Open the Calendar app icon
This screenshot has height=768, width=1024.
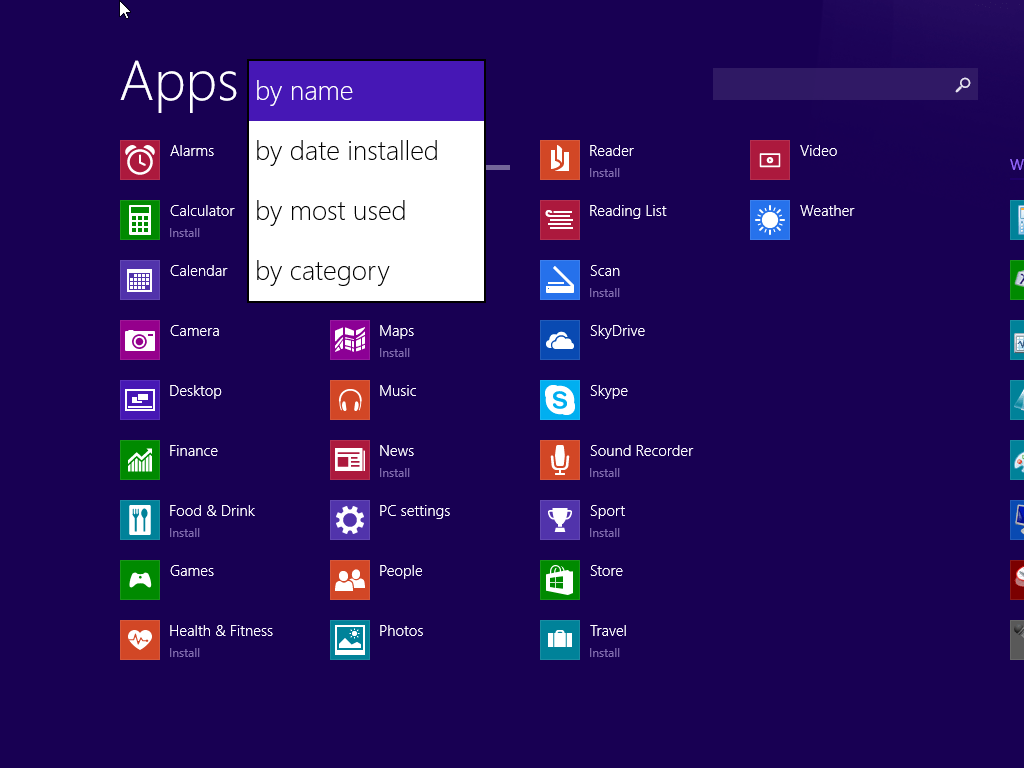pos(140,280)
